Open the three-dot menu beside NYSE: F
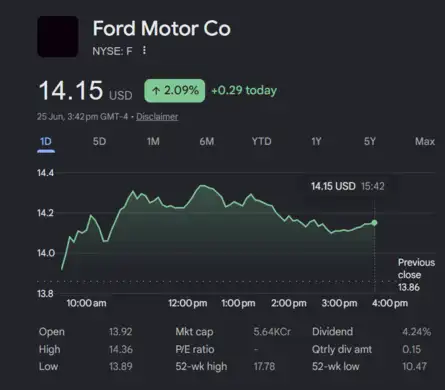 point(144,50)
